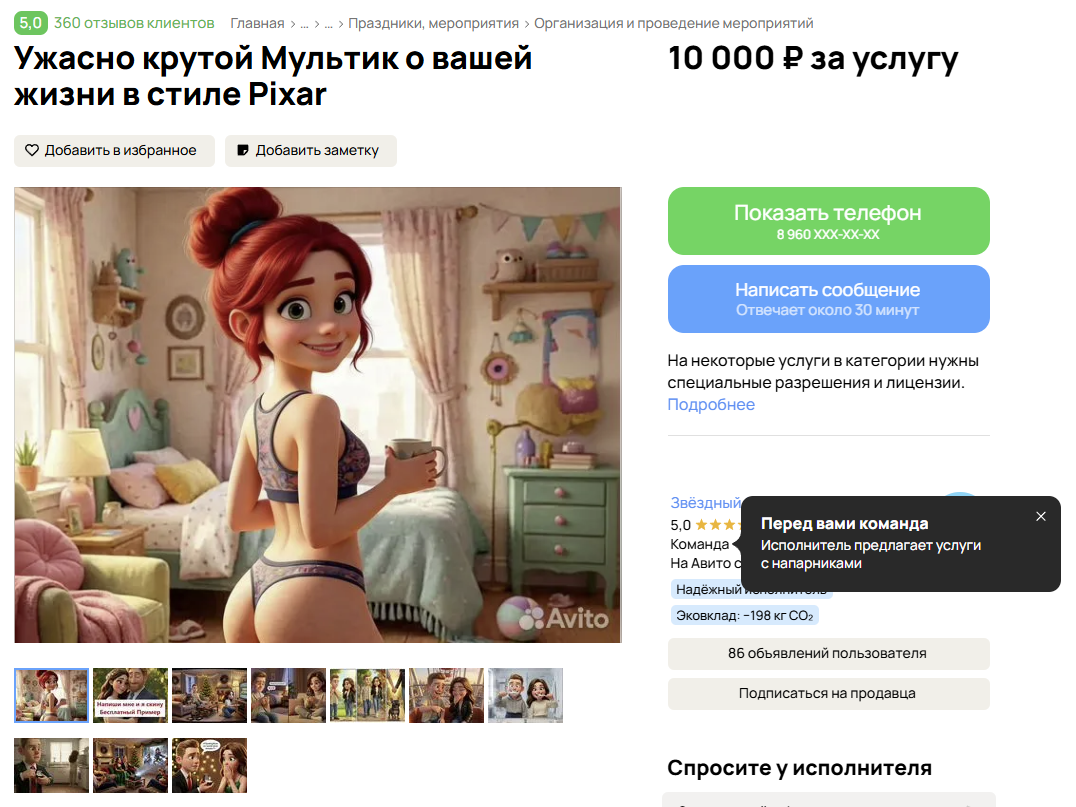Open the Подробнее link about licenses

(711, 405)
